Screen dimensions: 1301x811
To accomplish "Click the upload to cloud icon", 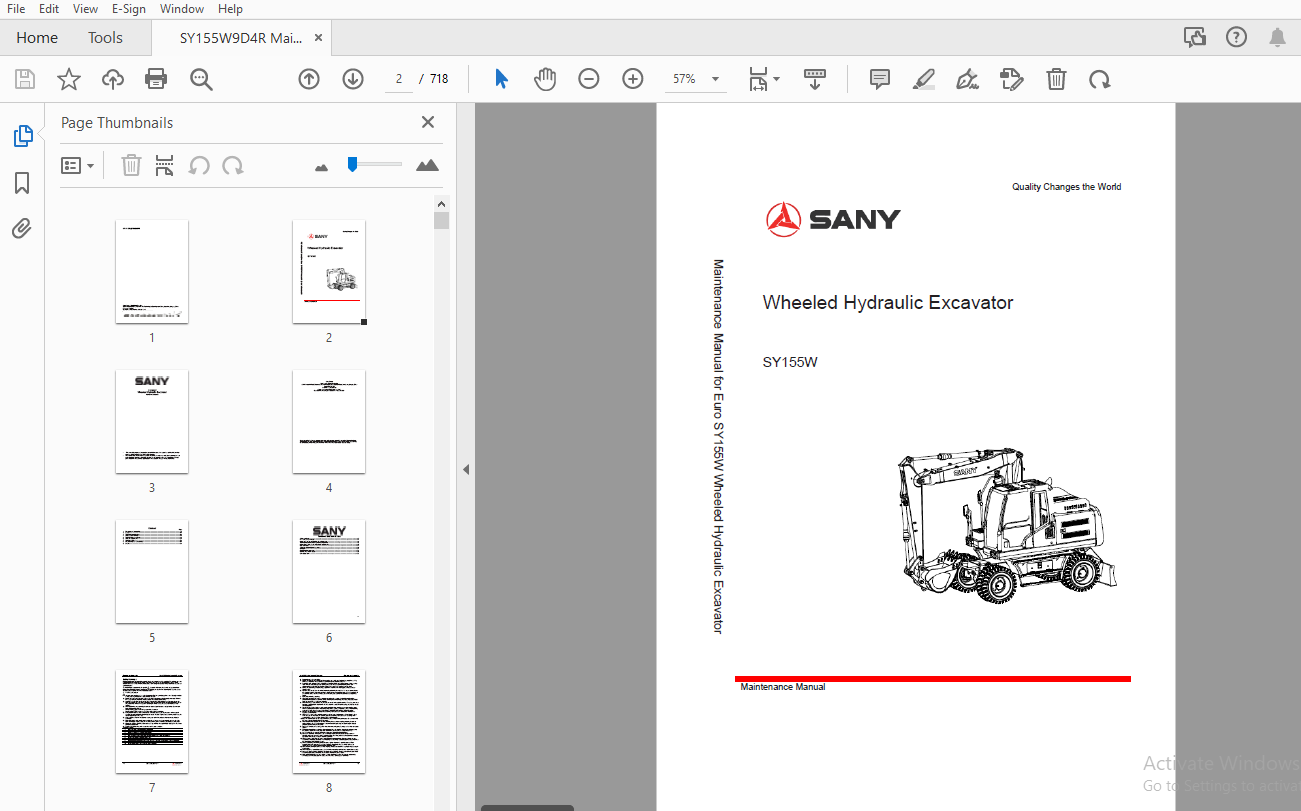I will click(113, 79).
